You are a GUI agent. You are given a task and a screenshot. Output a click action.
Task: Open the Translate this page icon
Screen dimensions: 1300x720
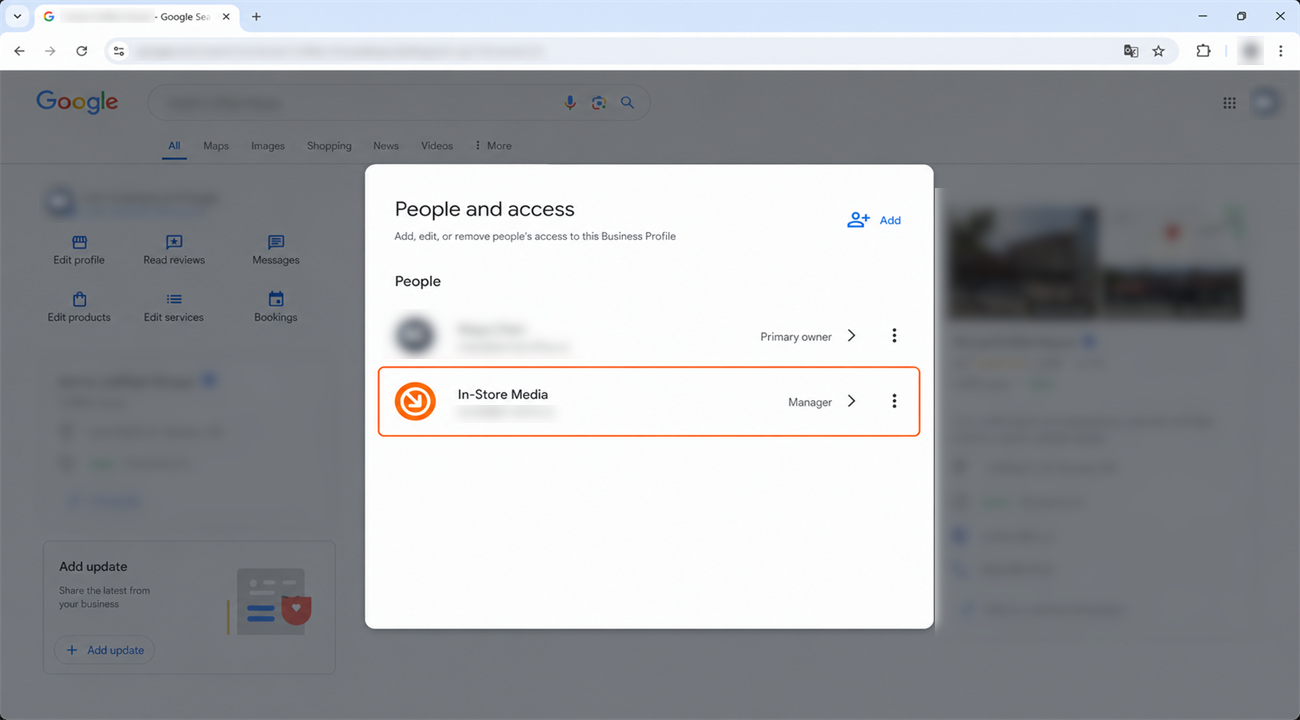[x=1131, y=51]
